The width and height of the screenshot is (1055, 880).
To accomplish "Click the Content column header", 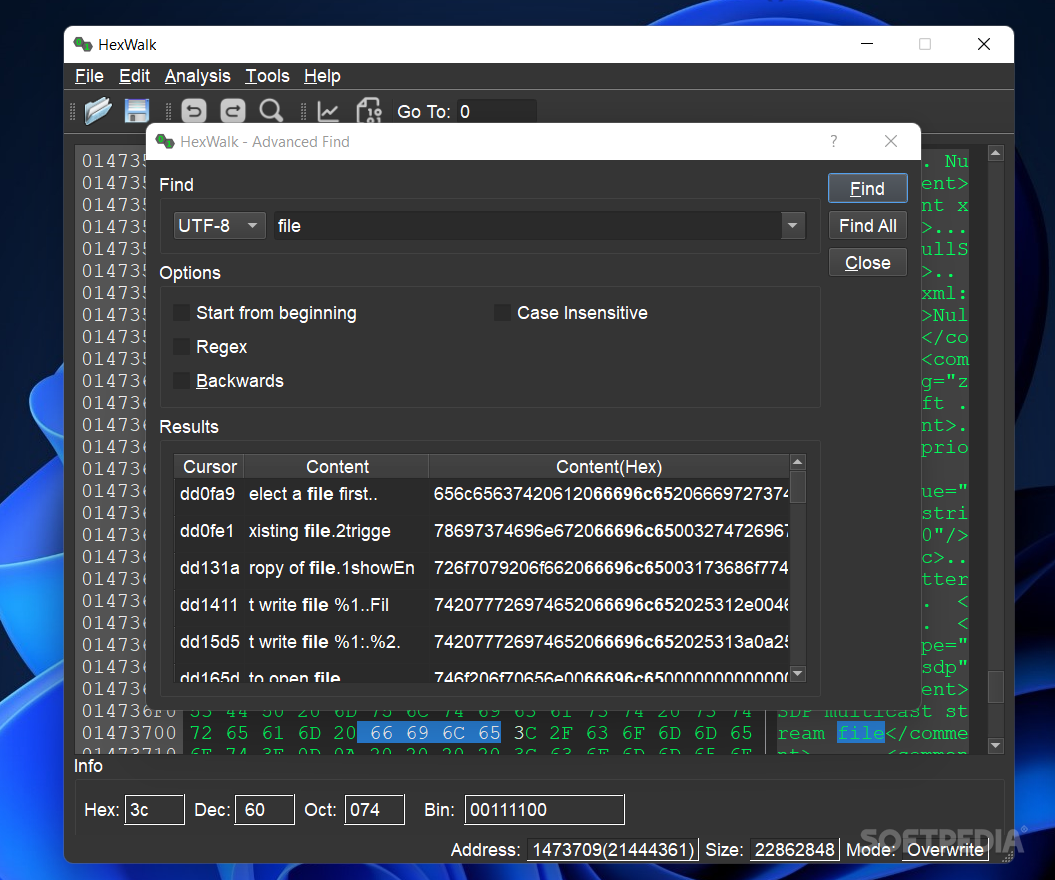I will [x=336, y=466].
